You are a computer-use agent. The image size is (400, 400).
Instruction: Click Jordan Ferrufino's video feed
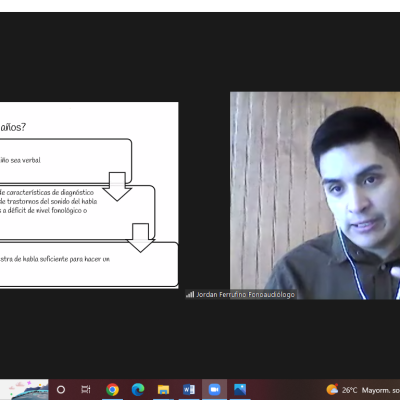point(315,195)
